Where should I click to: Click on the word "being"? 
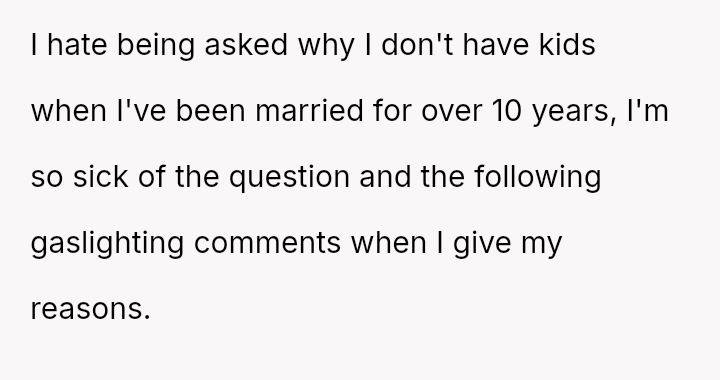pos(156,47)
